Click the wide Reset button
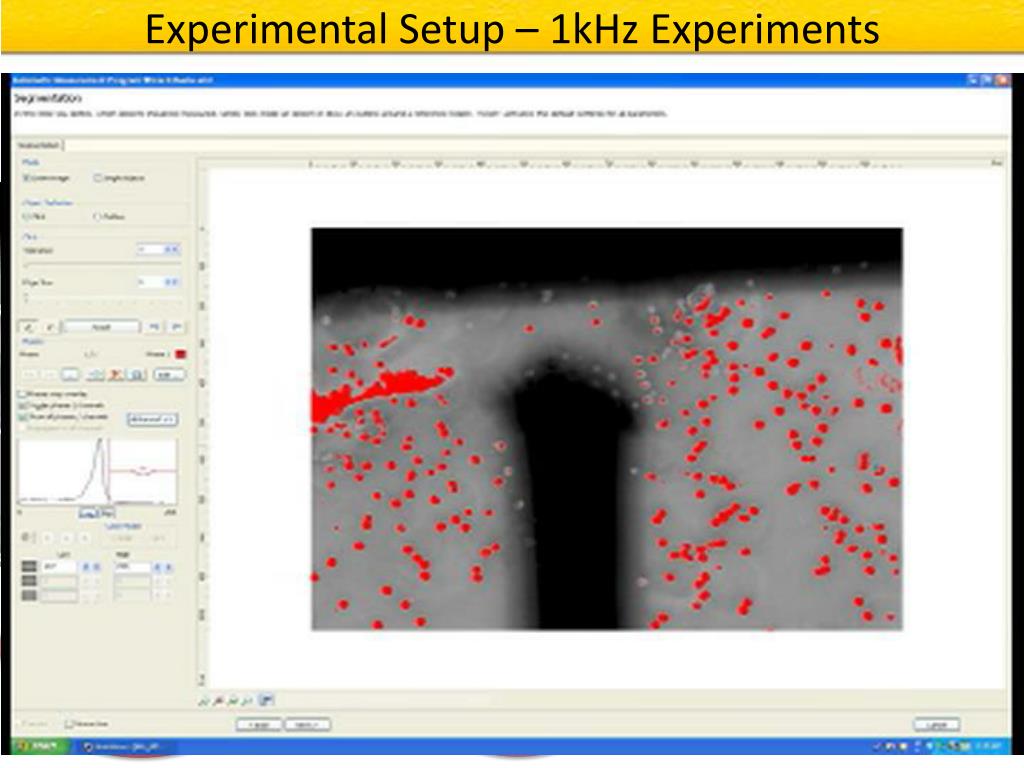This screenshot has height=768, width=1024. tap(102, 326)
